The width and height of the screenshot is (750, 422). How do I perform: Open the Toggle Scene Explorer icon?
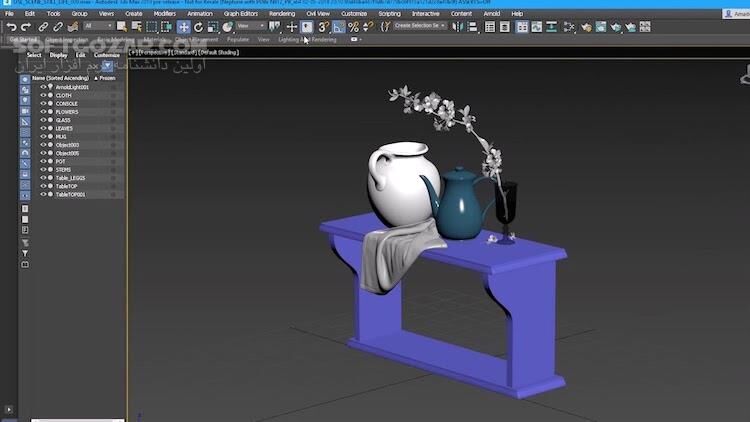(x=490, y=27)
